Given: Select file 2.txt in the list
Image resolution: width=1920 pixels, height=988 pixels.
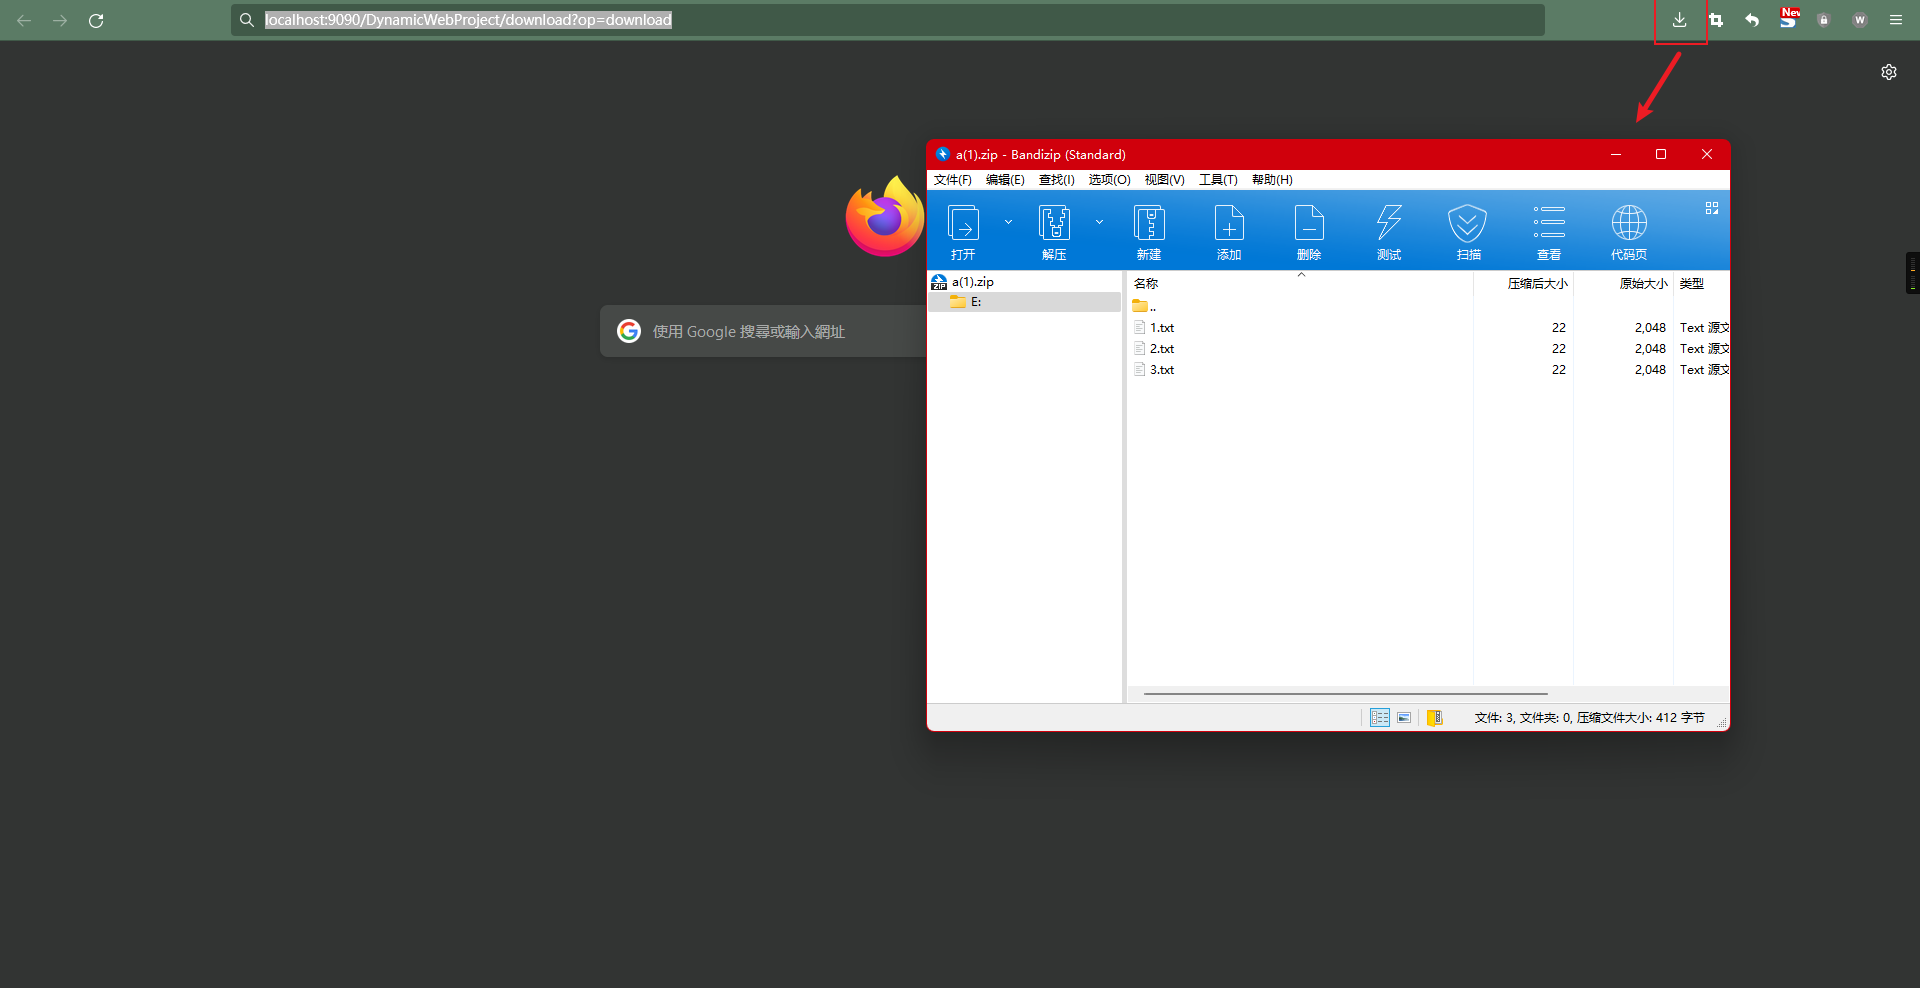Looking at the screenshot, I should tap(1154, 349).
